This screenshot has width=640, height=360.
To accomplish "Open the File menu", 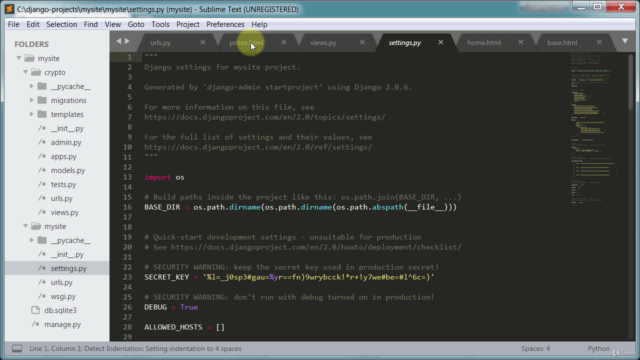I will (x=13, y=24).
